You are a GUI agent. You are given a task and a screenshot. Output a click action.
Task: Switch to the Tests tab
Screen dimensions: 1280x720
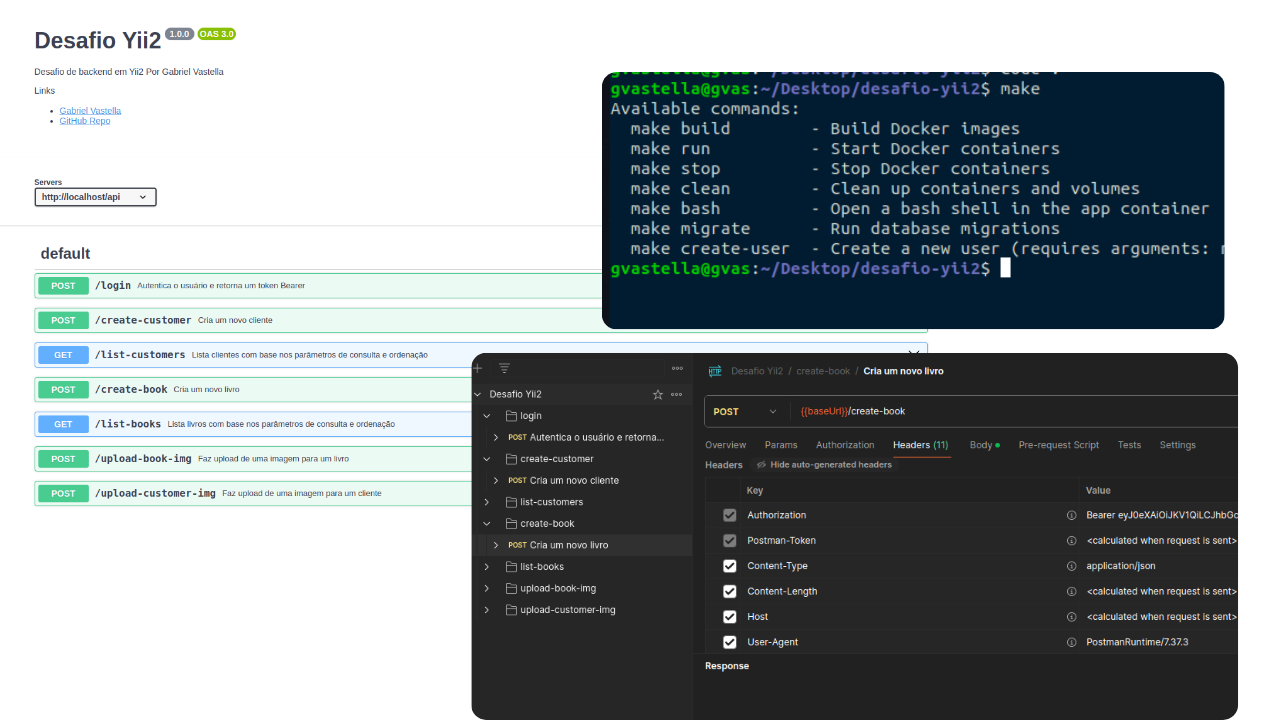pos(1129,445)
